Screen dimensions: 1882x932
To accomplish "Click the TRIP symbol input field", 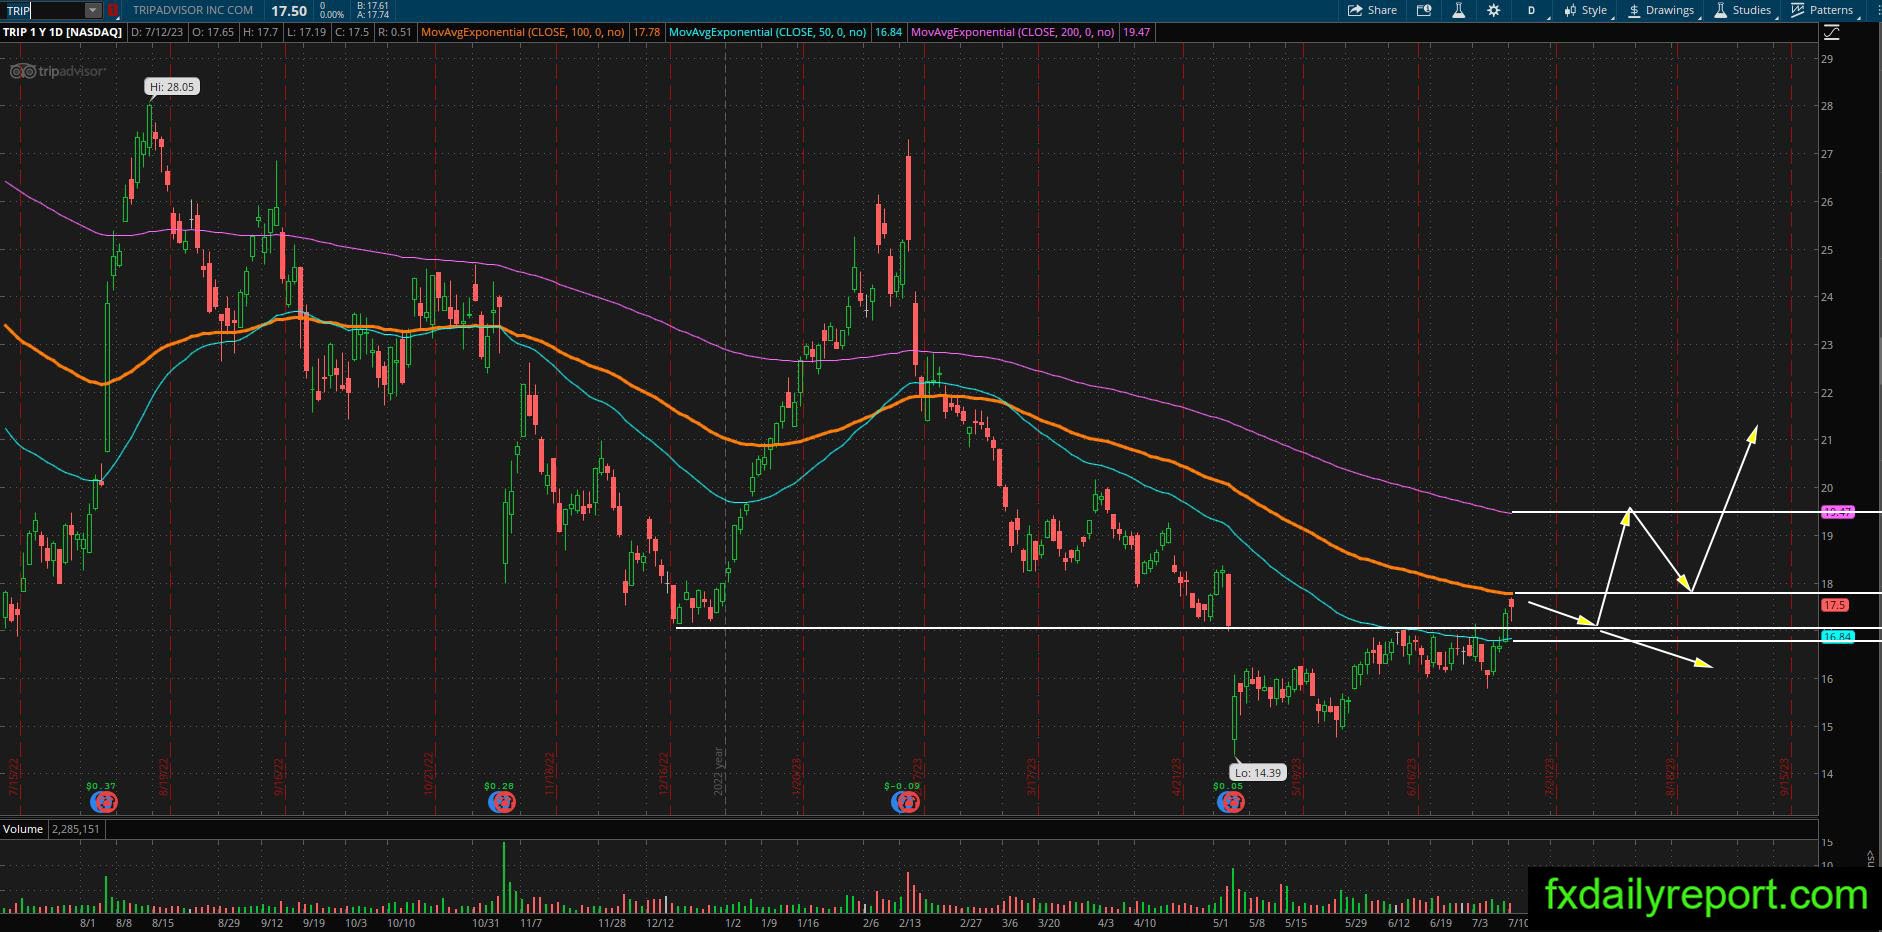I will pyautogui.click(x=42, y=10).
